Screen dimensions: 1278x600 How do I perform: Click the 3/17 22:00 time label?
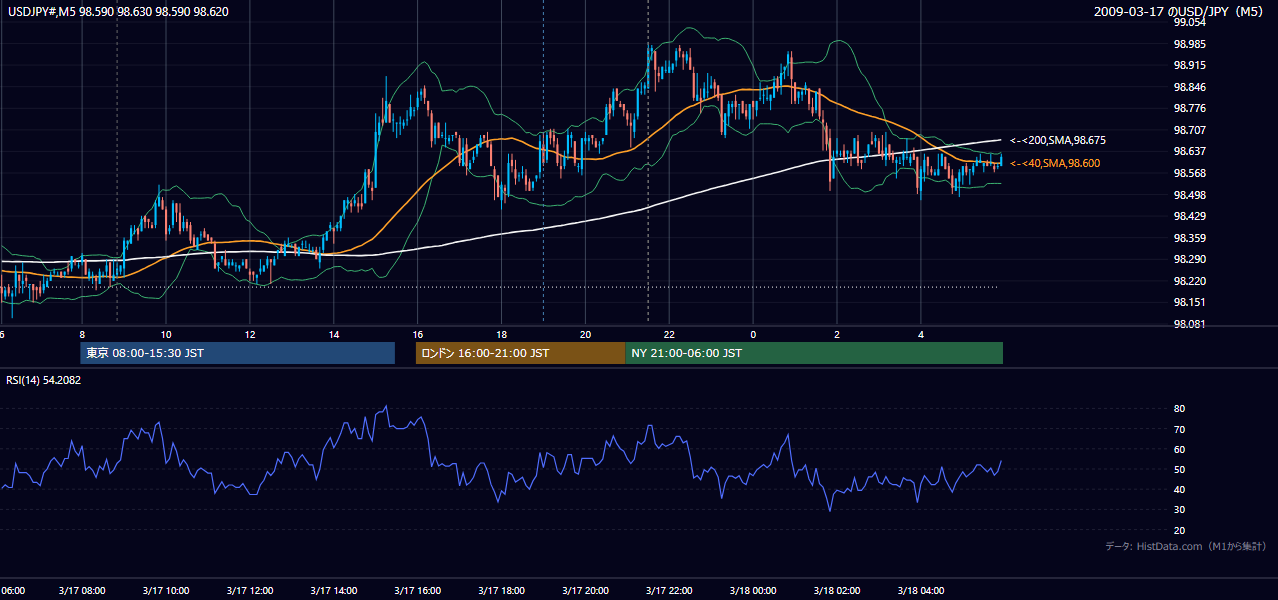(670, 591)
